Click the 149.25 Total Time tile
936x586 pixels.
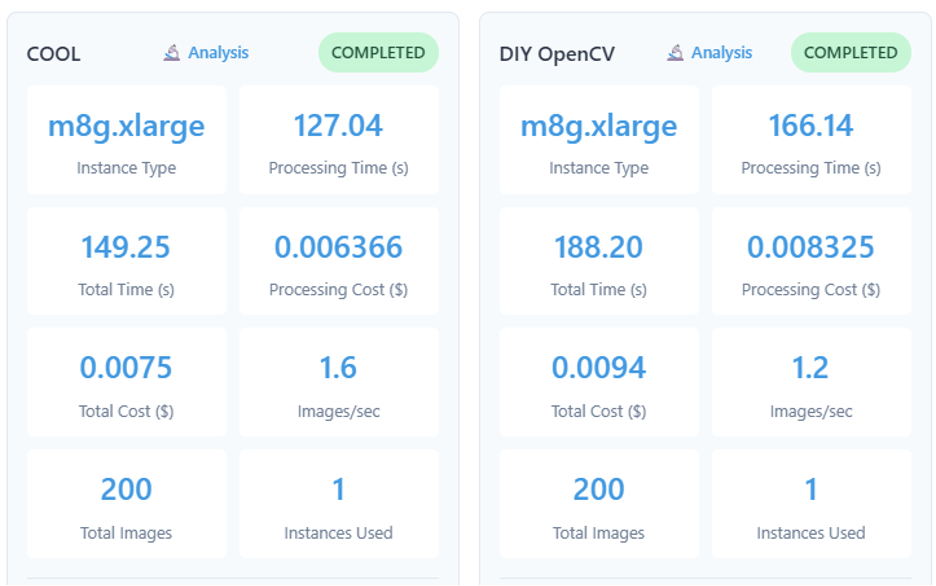coord(126,261)
